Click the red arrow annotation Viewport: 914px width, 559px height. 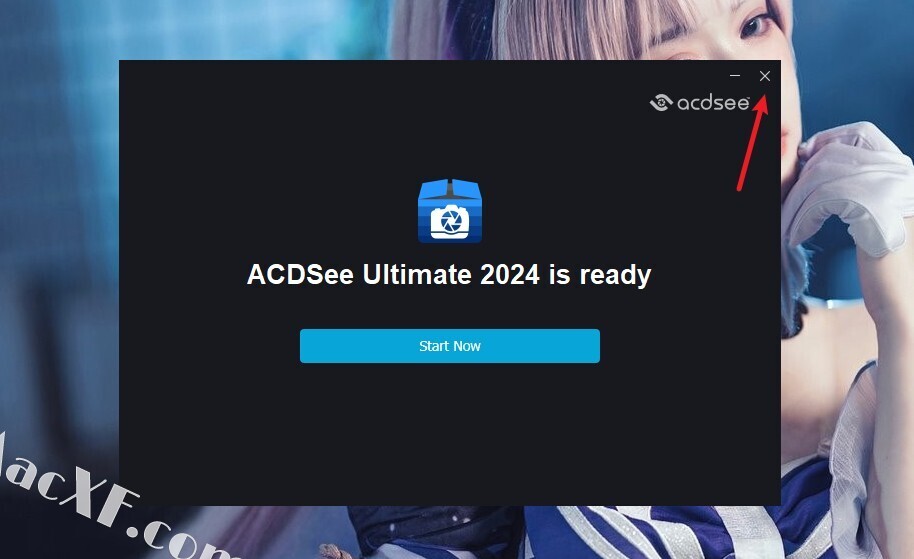coord(753,143)
